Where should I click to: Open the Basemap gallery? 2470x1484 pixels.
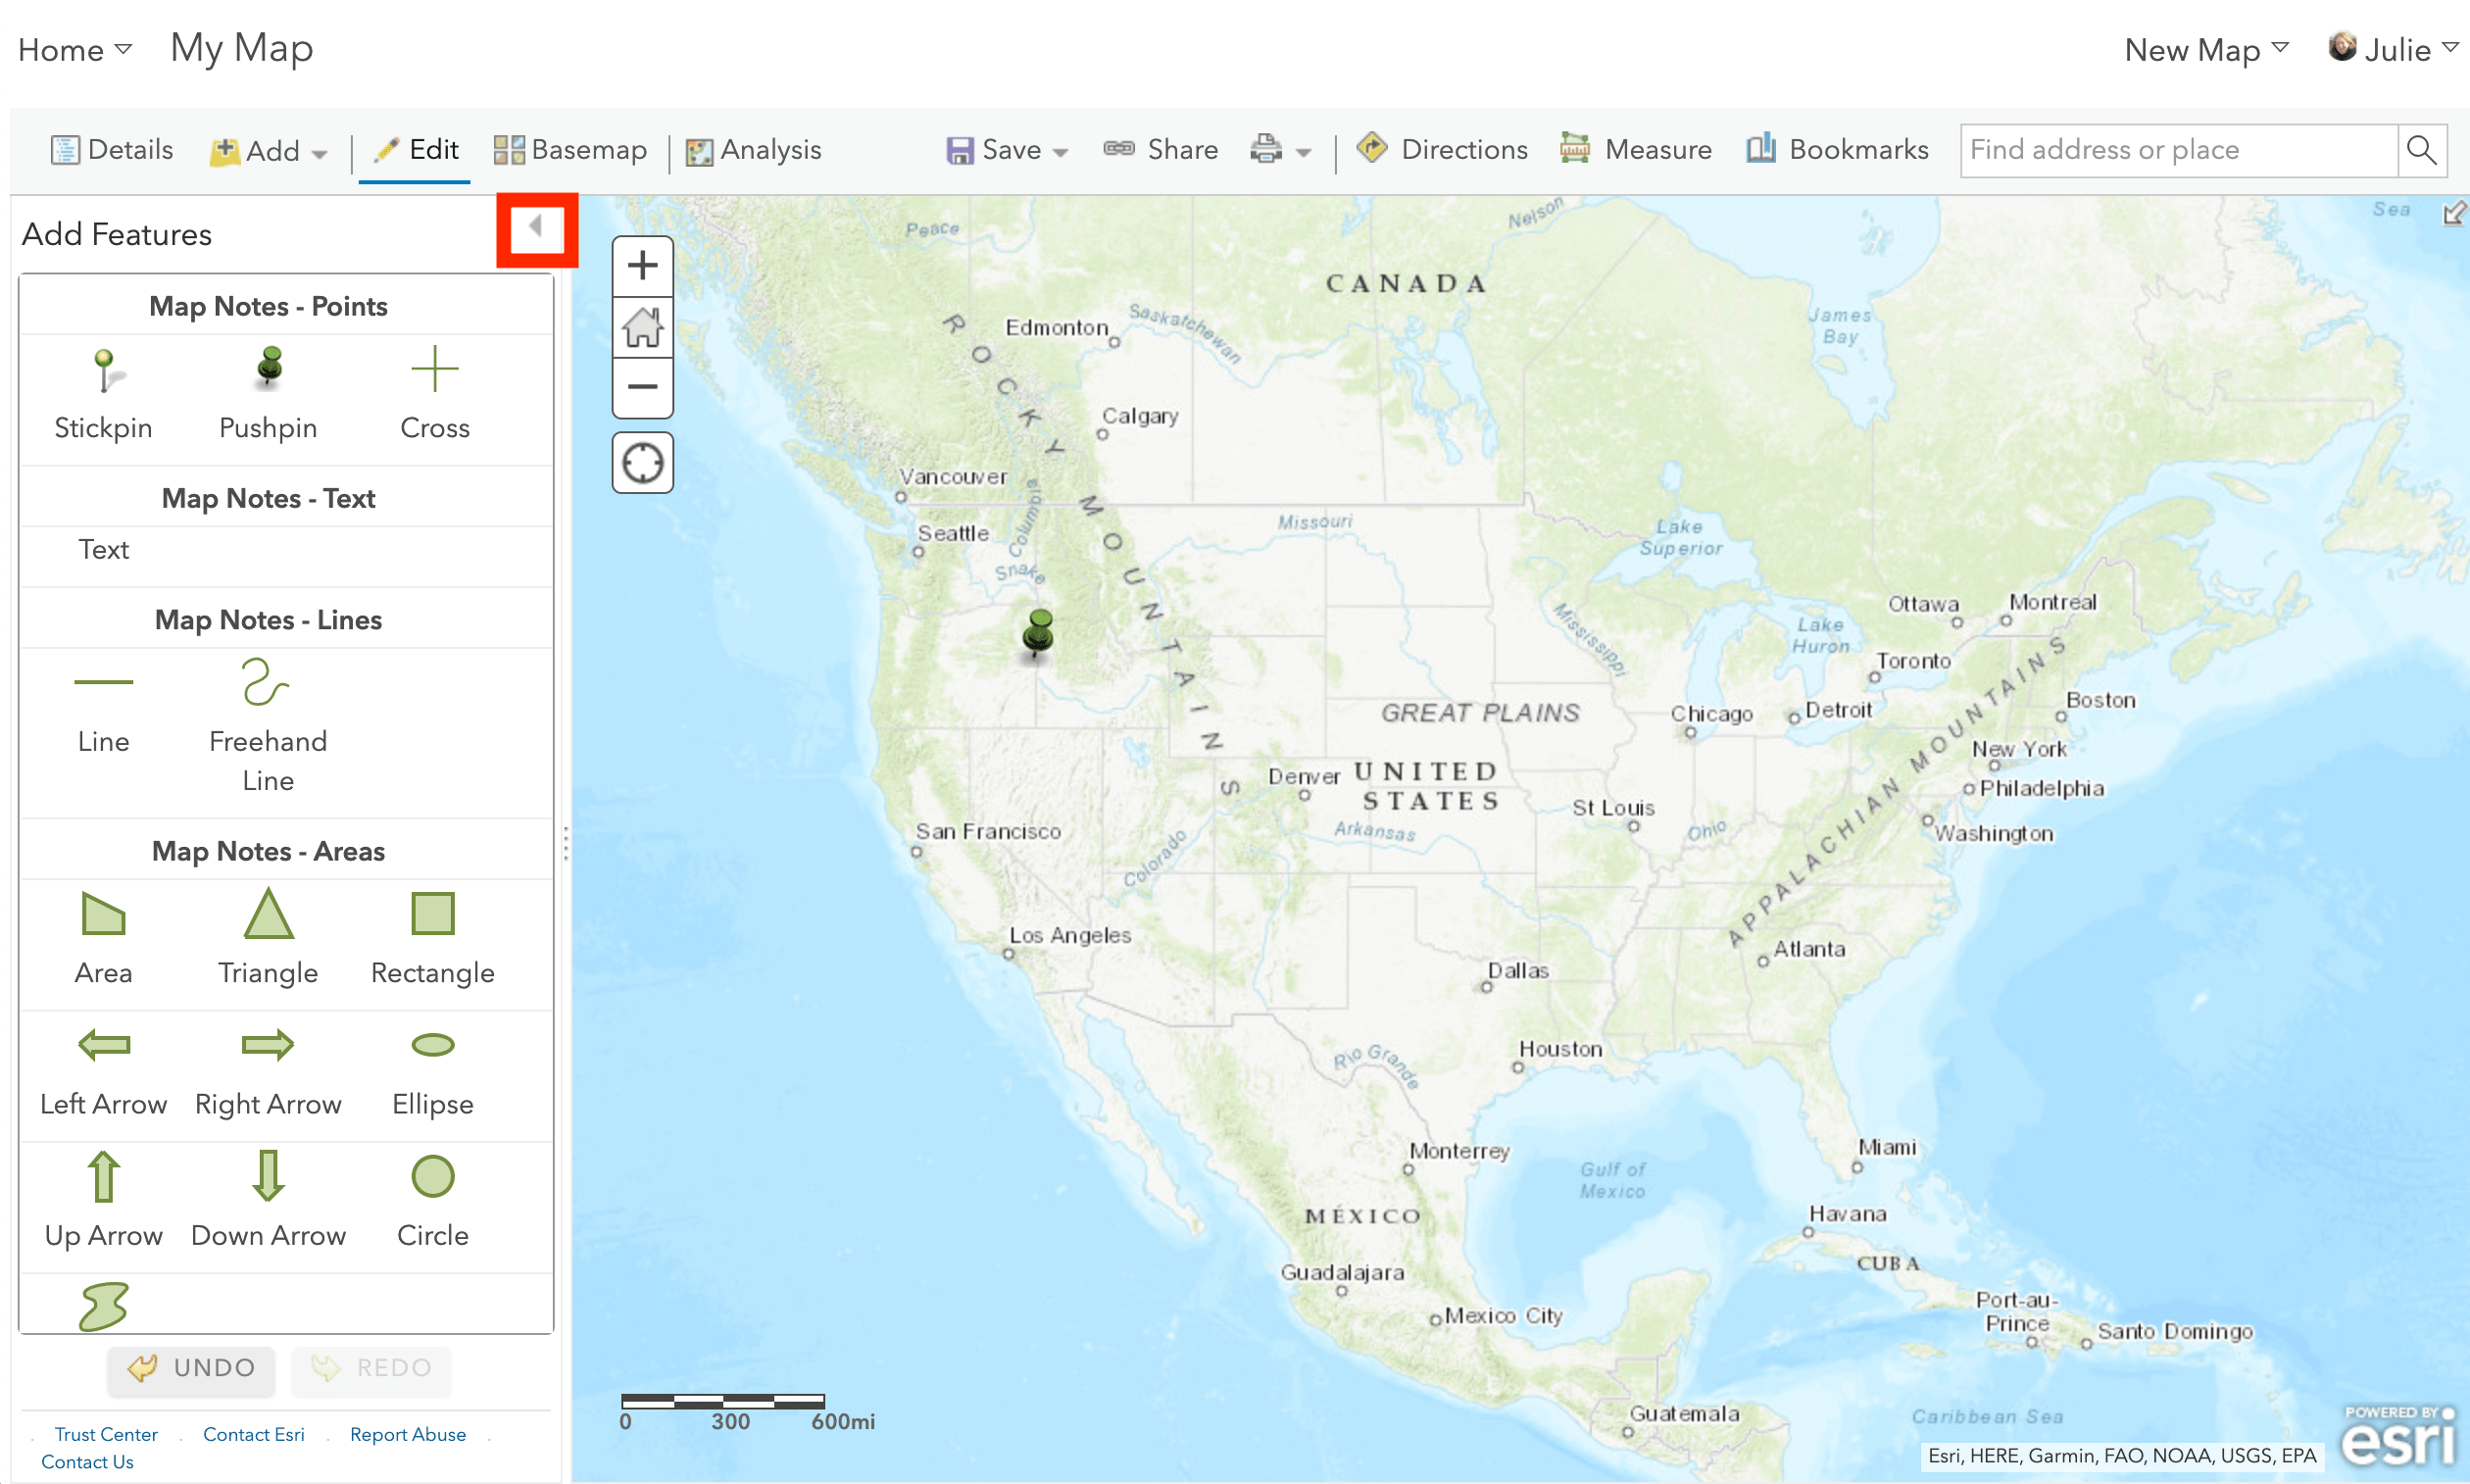(x=570, y=150)
